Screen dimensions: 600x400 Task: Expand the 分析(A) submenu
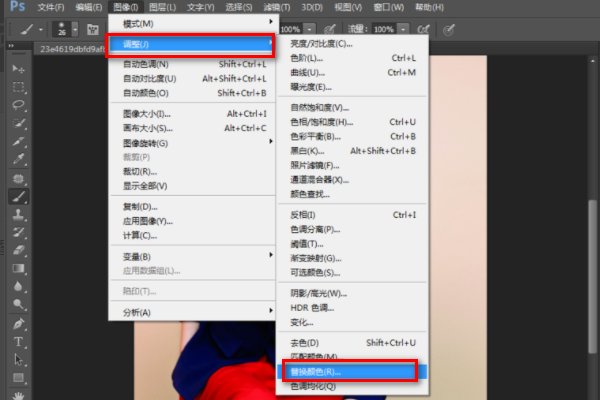192,312
